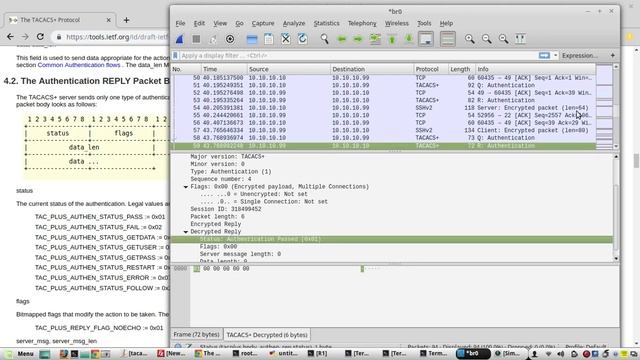
Task: Switch to the Frame (72 bytes) tab
Action: point(196,335)
